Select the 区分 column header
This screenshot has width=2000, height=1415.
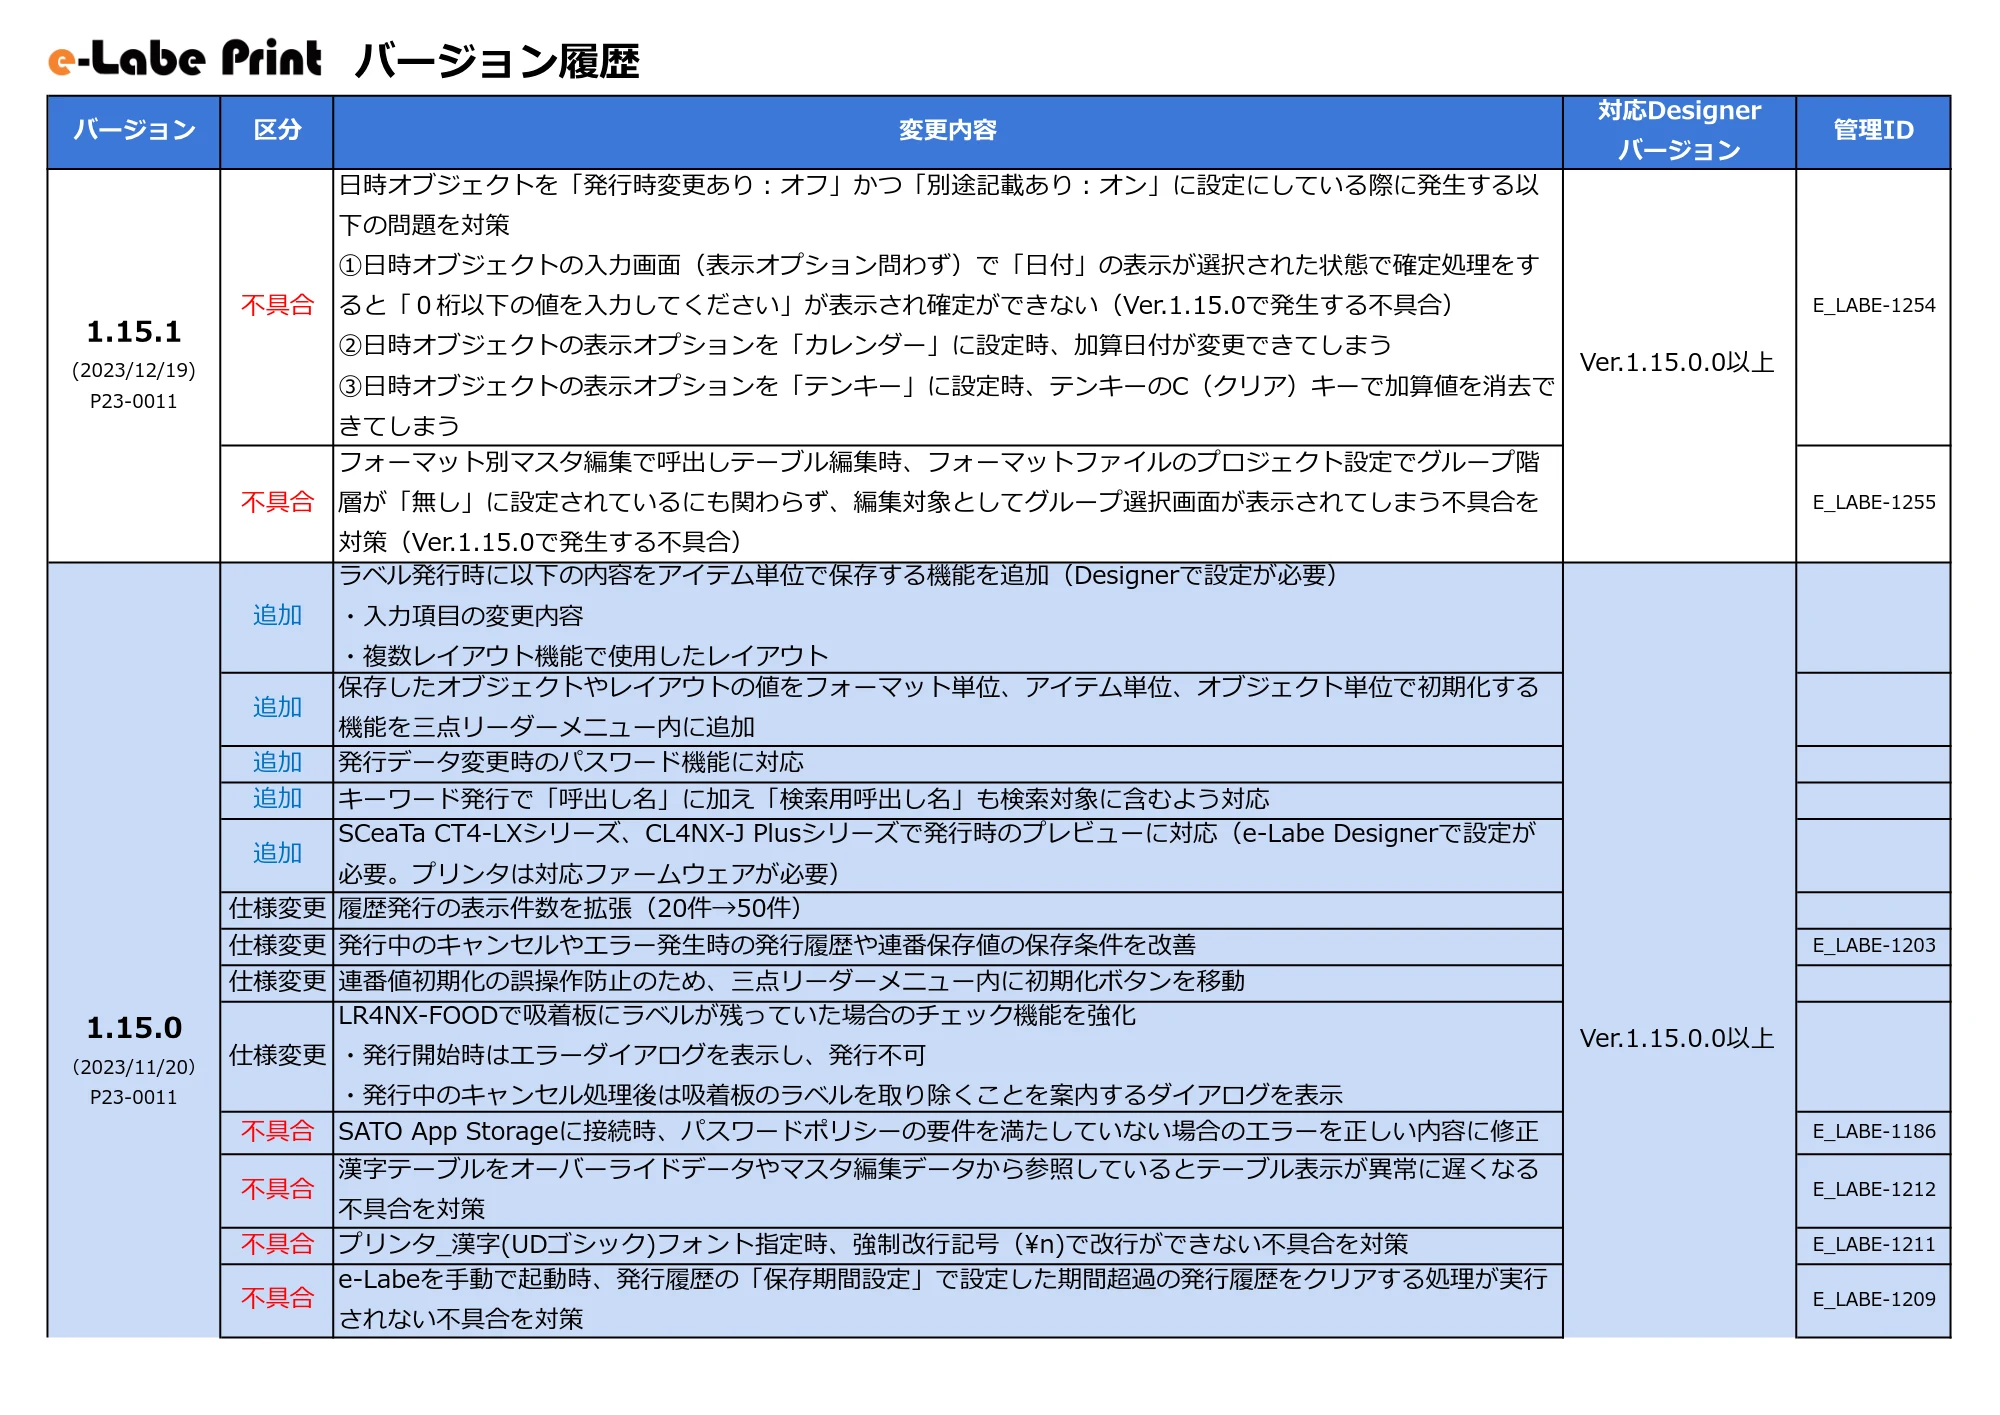click(277, 131)
